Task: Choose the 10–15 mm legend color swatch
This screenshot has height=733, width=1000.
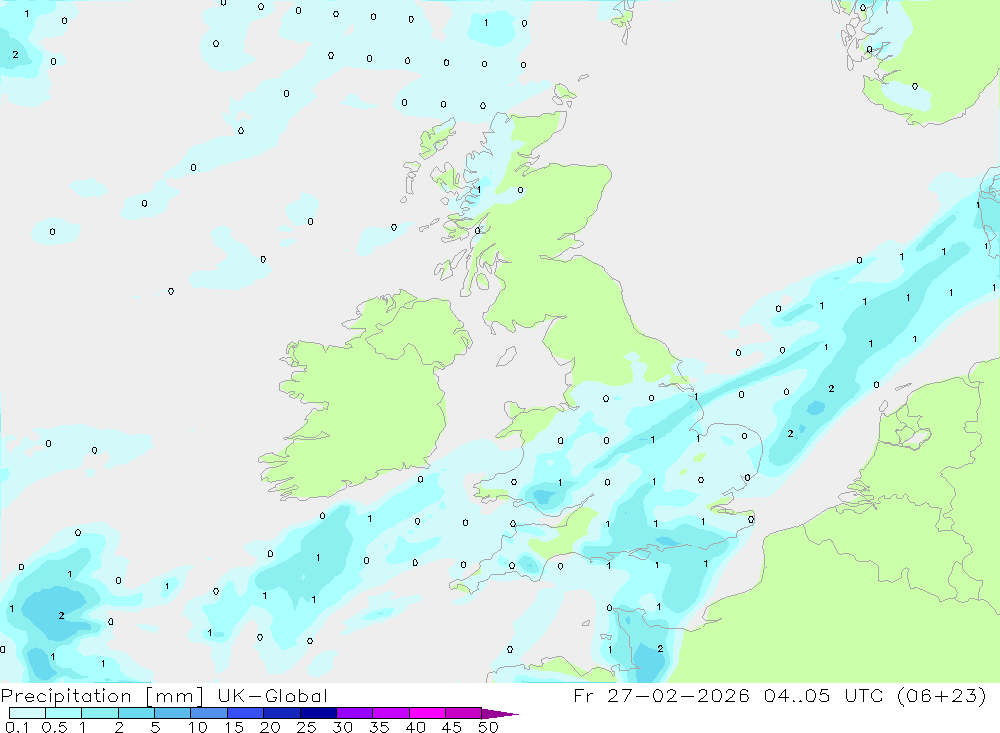Action: (209, 713)
